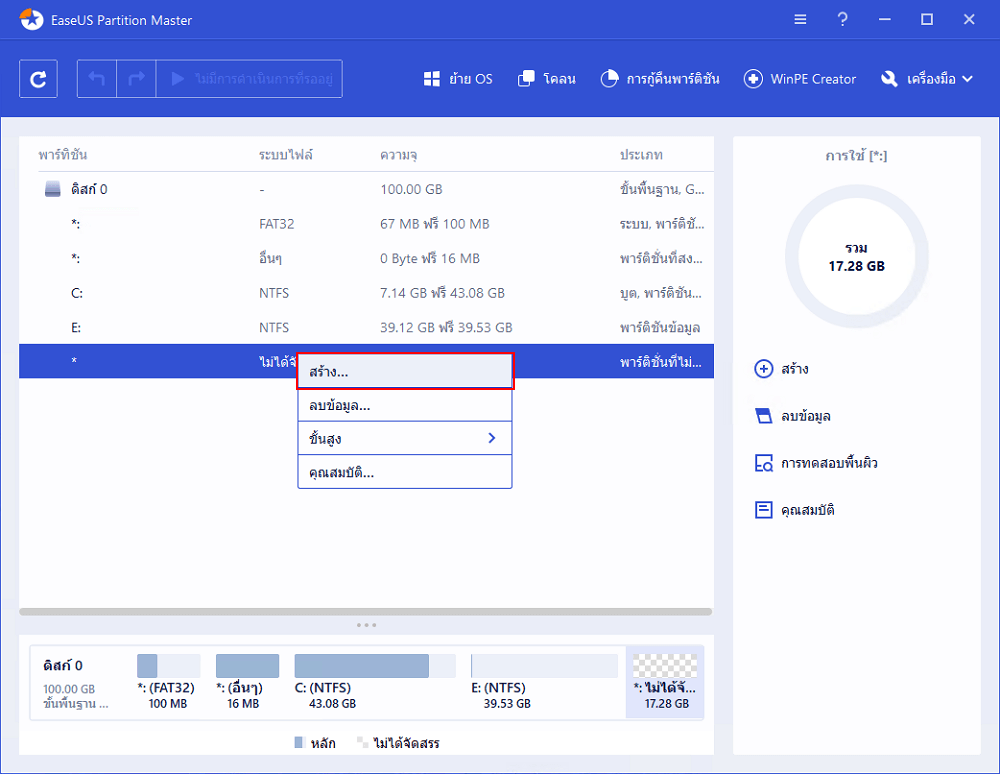Click the execute pending operations play button
Viewport: 1000px width, 774px height.
(249, 79)
